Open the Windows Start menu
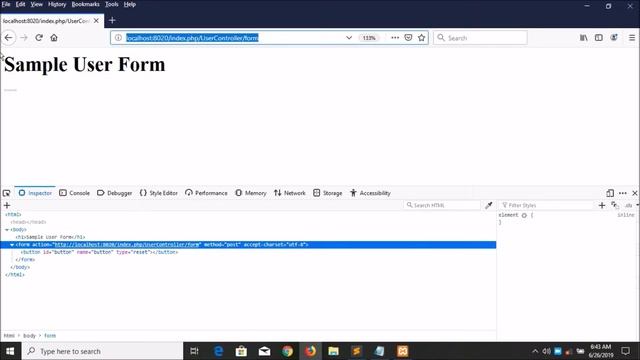The height and width of the screenshot is (360, 640). point(10,351)
